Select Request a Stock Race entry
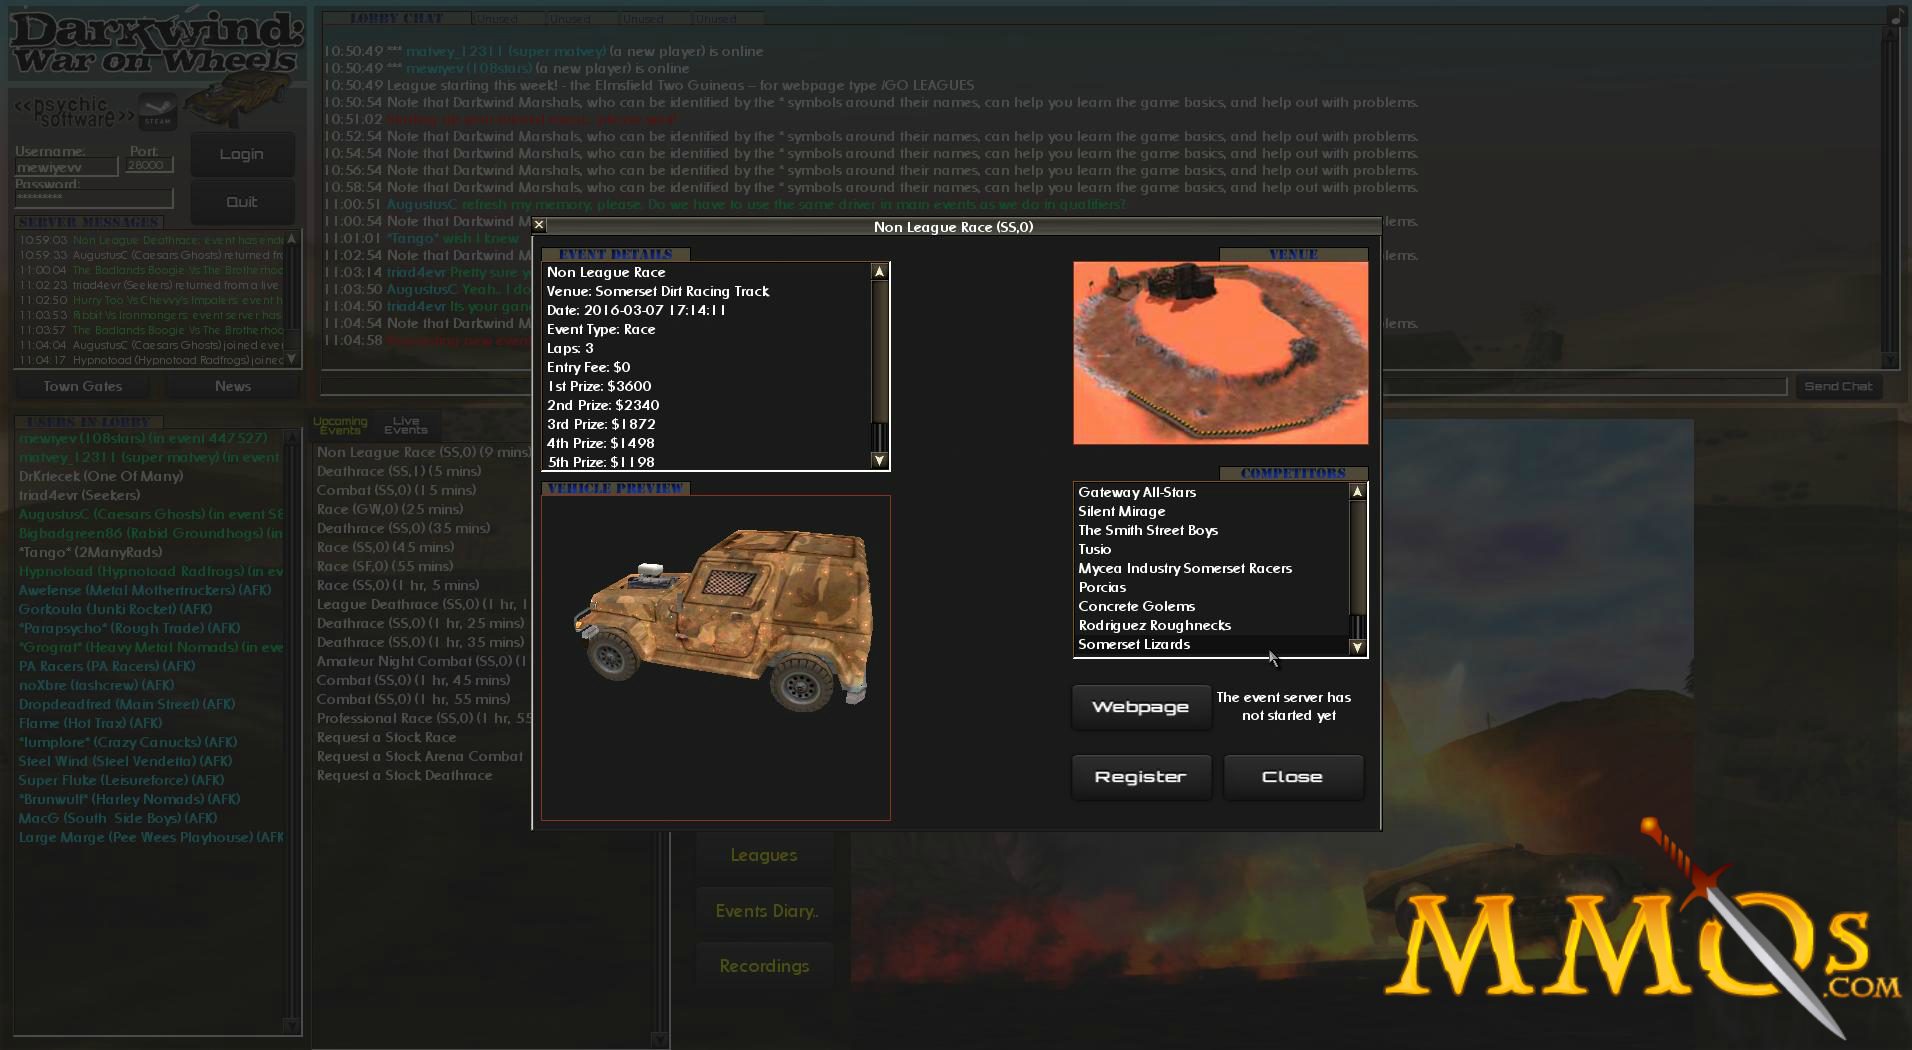Viewport: 1912px width, 1050px height. (x=386, y=737)
